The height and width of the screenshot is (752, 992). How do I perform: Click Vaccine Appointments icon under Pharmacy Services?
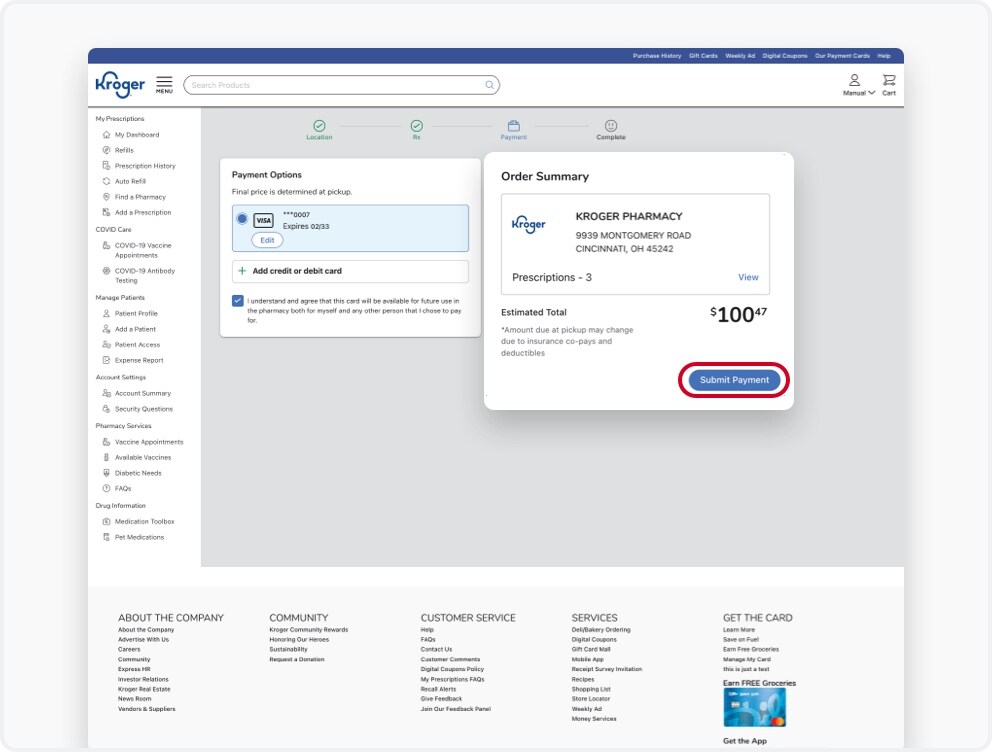coord(106,442)
